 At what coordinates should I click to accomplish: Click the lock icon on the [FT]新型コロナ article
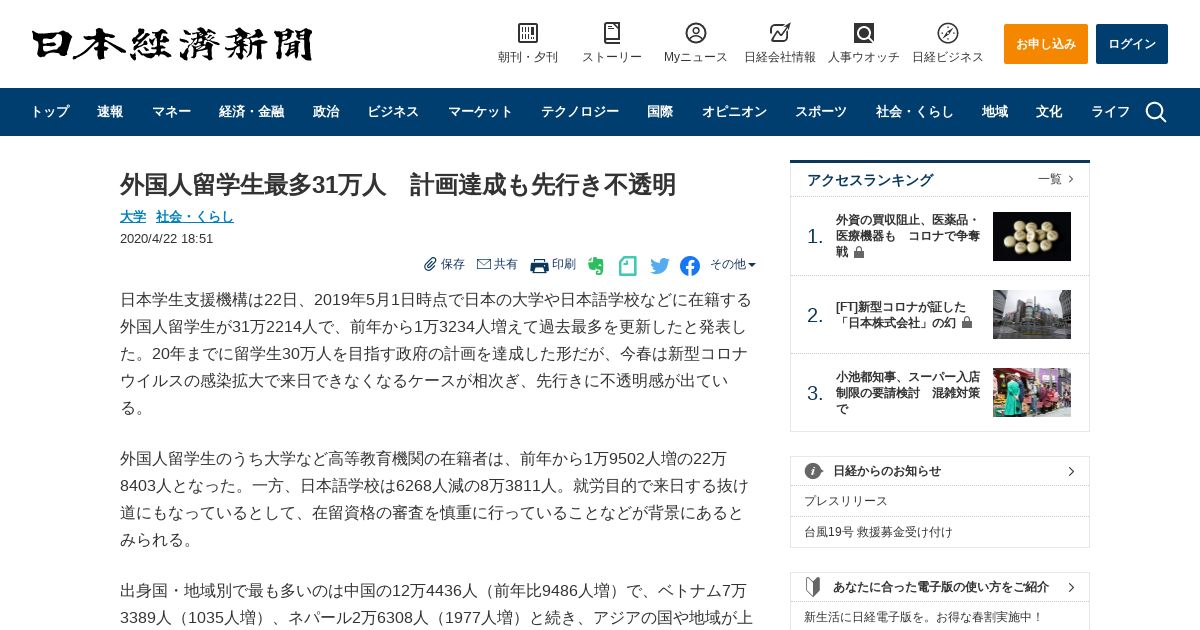pyautogui.click(x=967, y=323)
